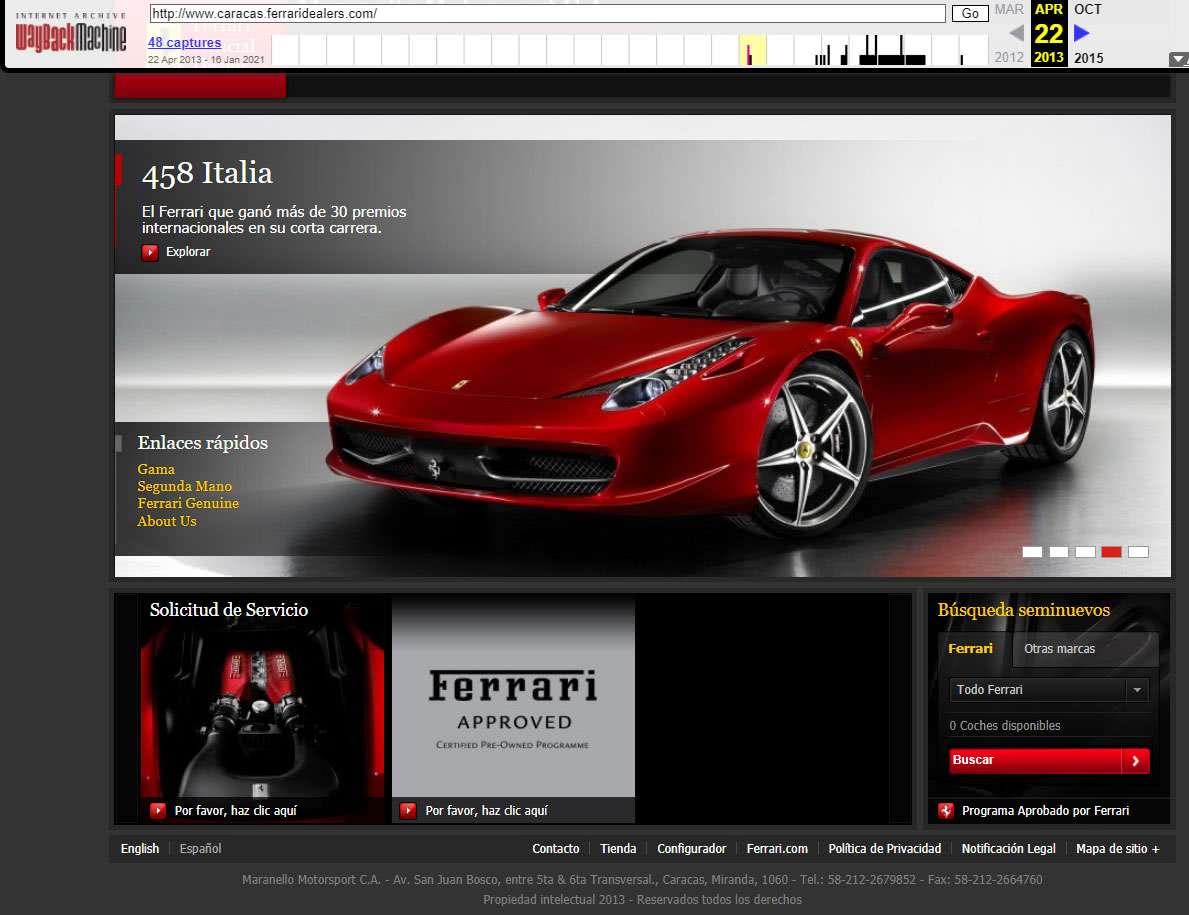The width and height of the screenshot is (1189, 915).
Task: Open Segunda Mano quick link
Action: [x=184, y=486]
